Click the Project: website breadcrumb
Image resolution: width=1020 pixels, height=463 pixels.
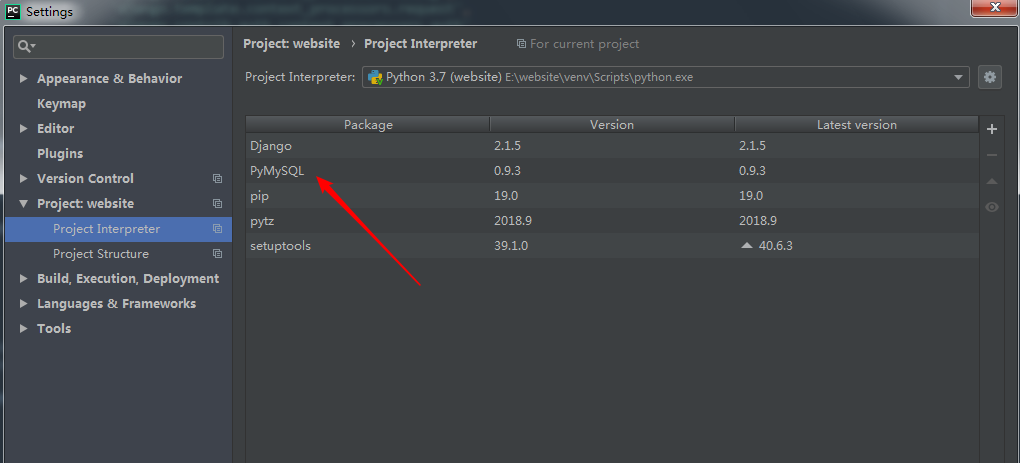click(291, 44)
